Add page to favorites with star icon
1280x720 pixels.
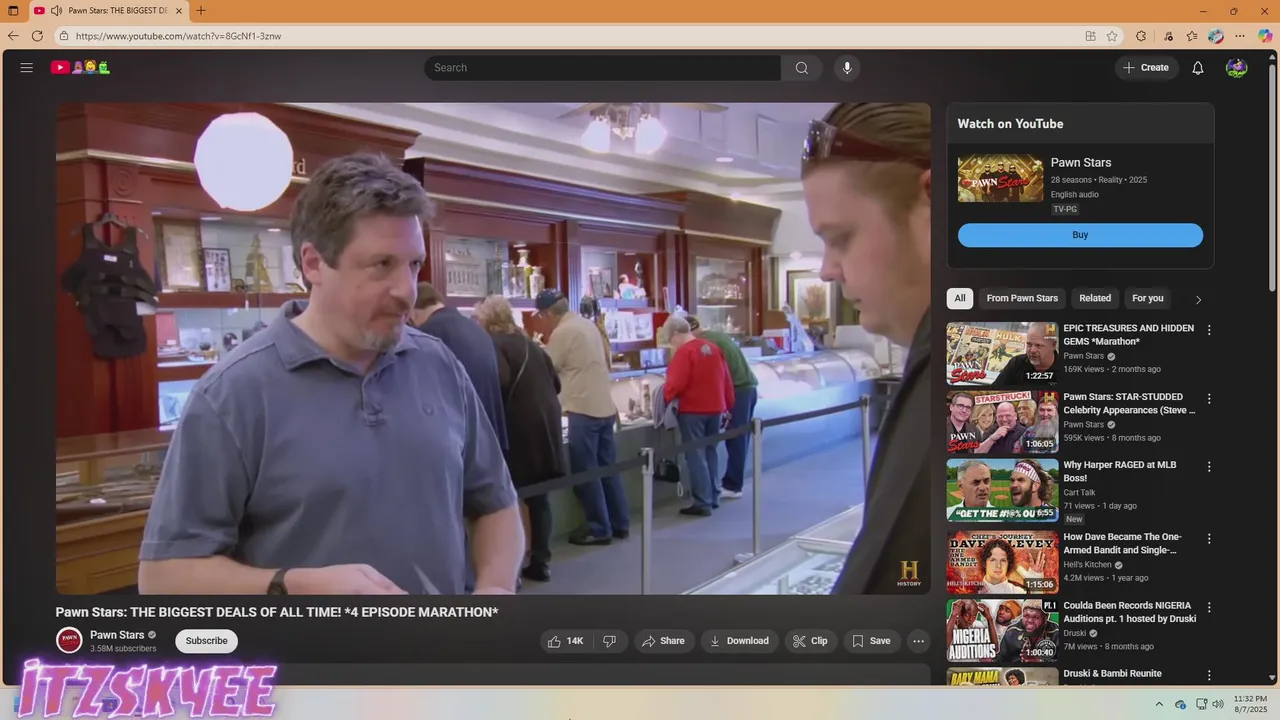pos(1112,36)
